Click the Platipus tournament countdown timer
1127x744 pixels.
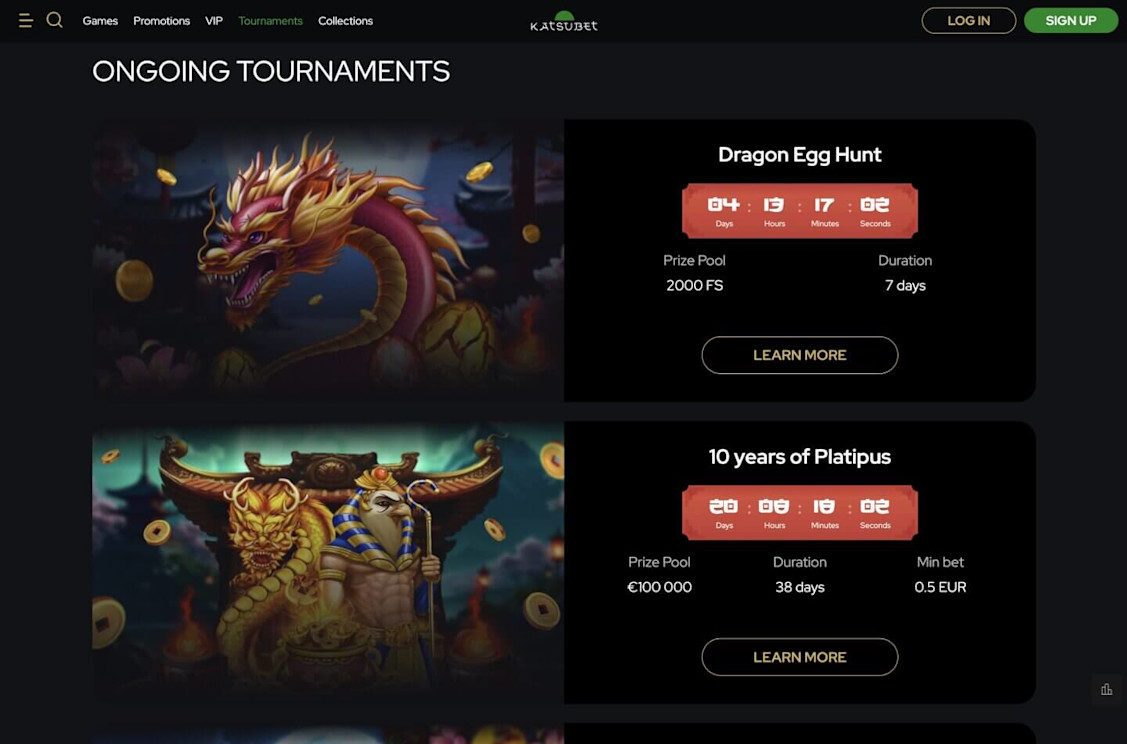tap(799, 513)
